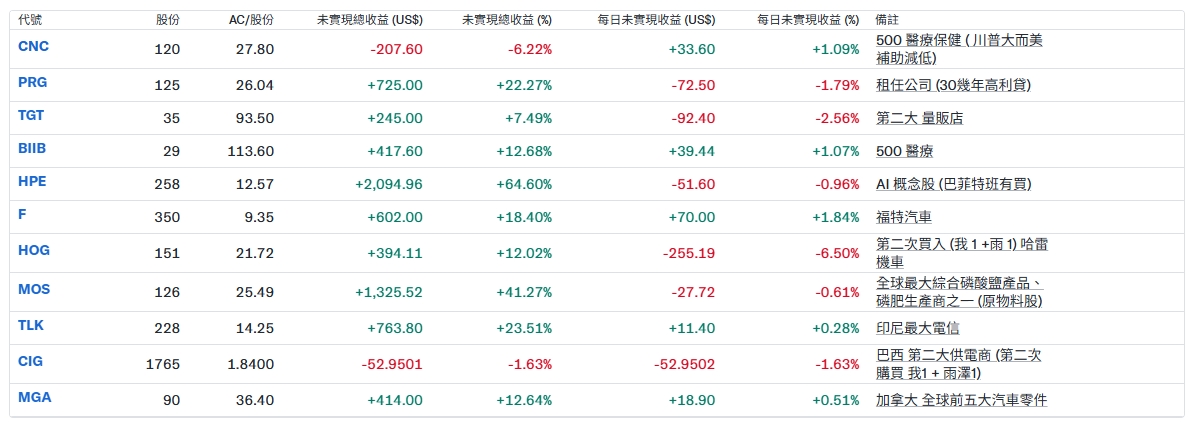
Task: Open the CNC ticker link
Action: 33,46
